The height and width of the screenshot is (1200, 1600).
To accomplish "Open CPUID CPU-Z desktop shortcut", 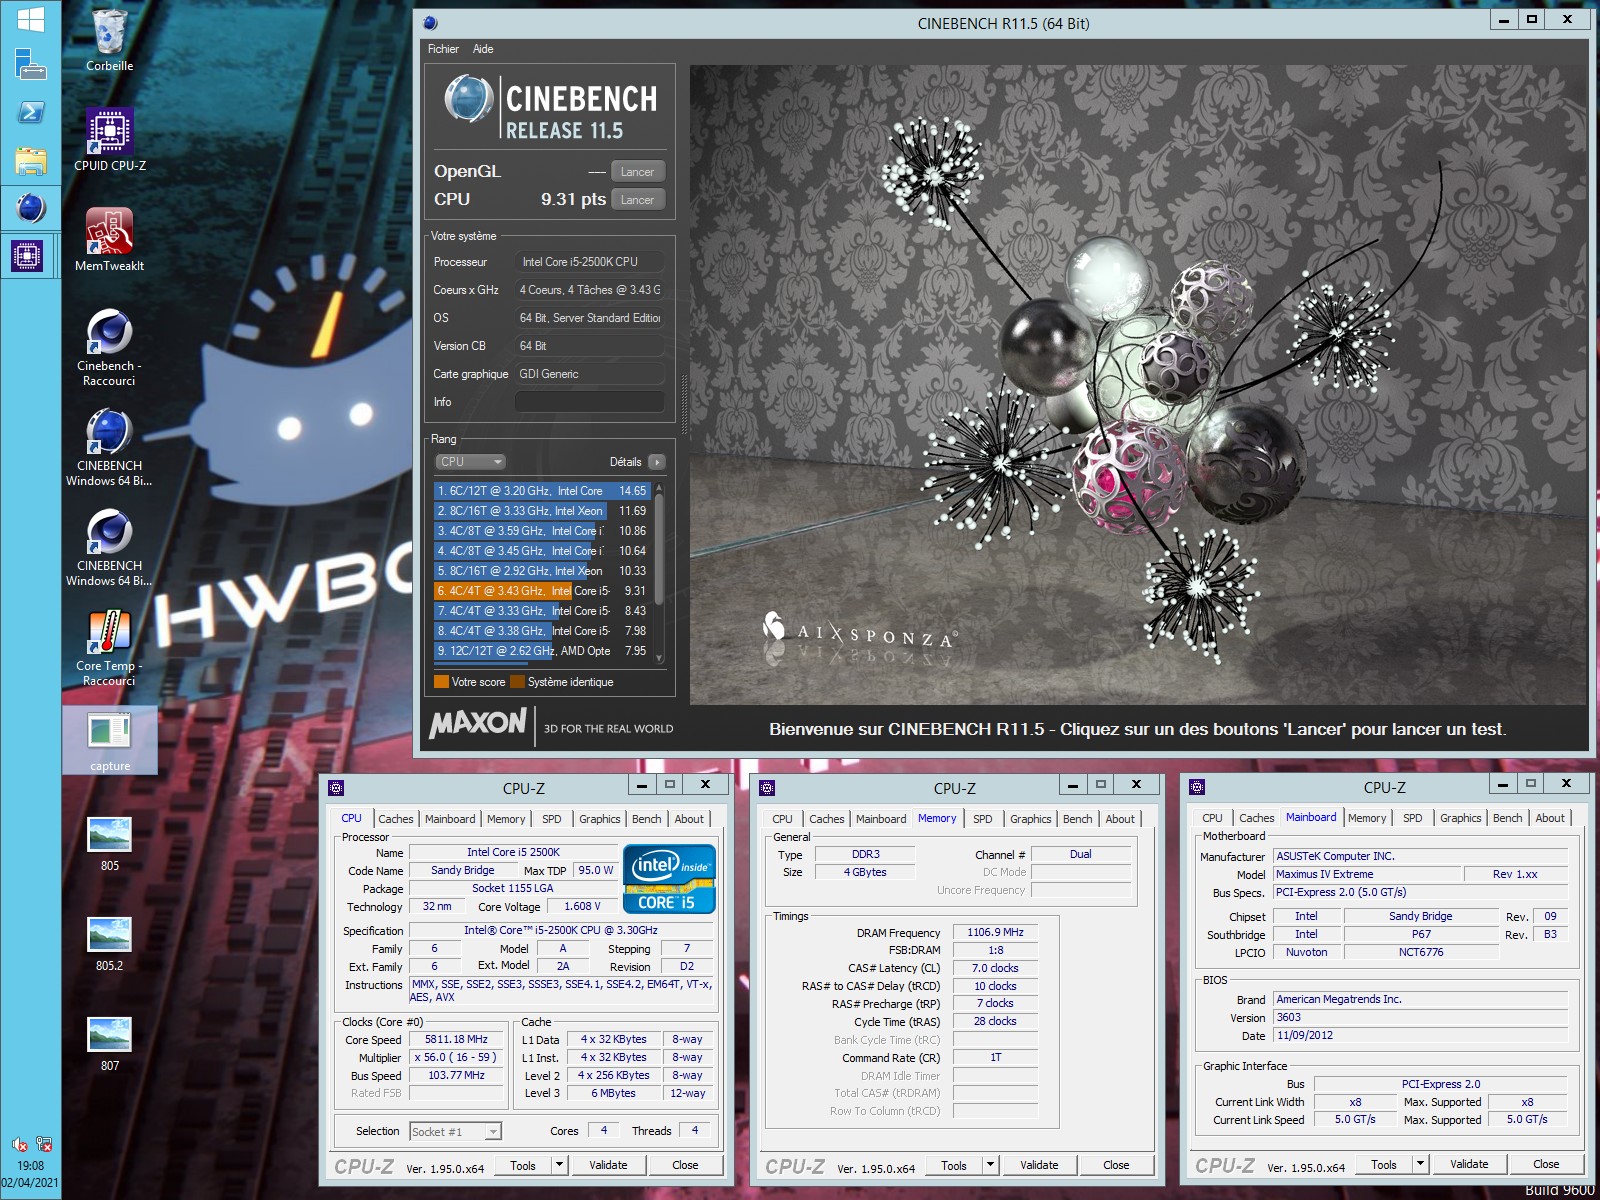I will [109, 141].
